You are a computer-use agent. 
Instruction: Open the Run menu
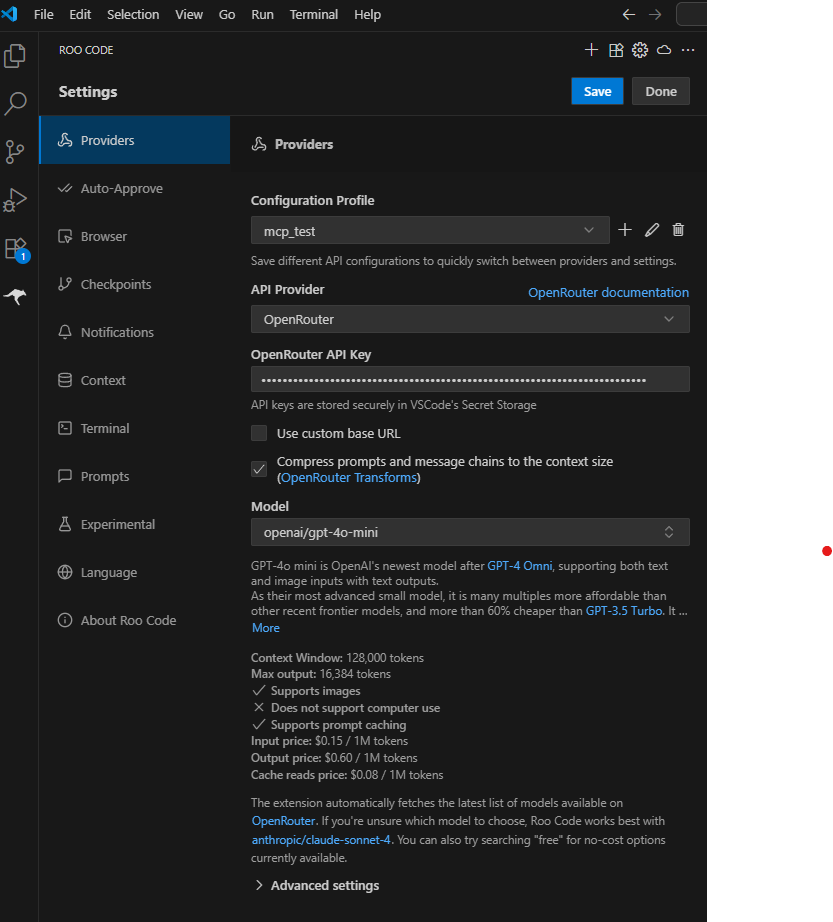coord(263,15)
